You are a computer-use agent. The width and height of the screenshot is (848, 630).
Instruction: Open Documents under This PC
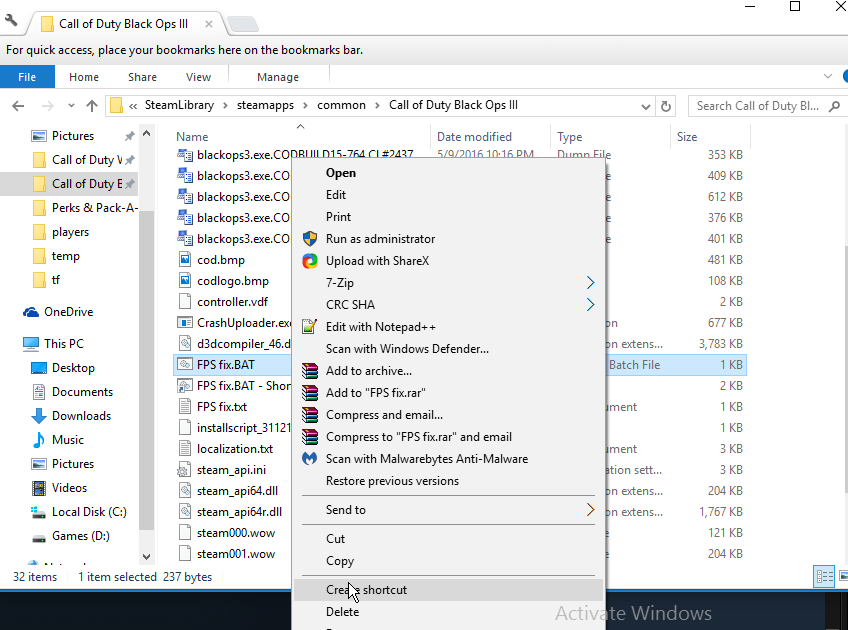point(82,392)
